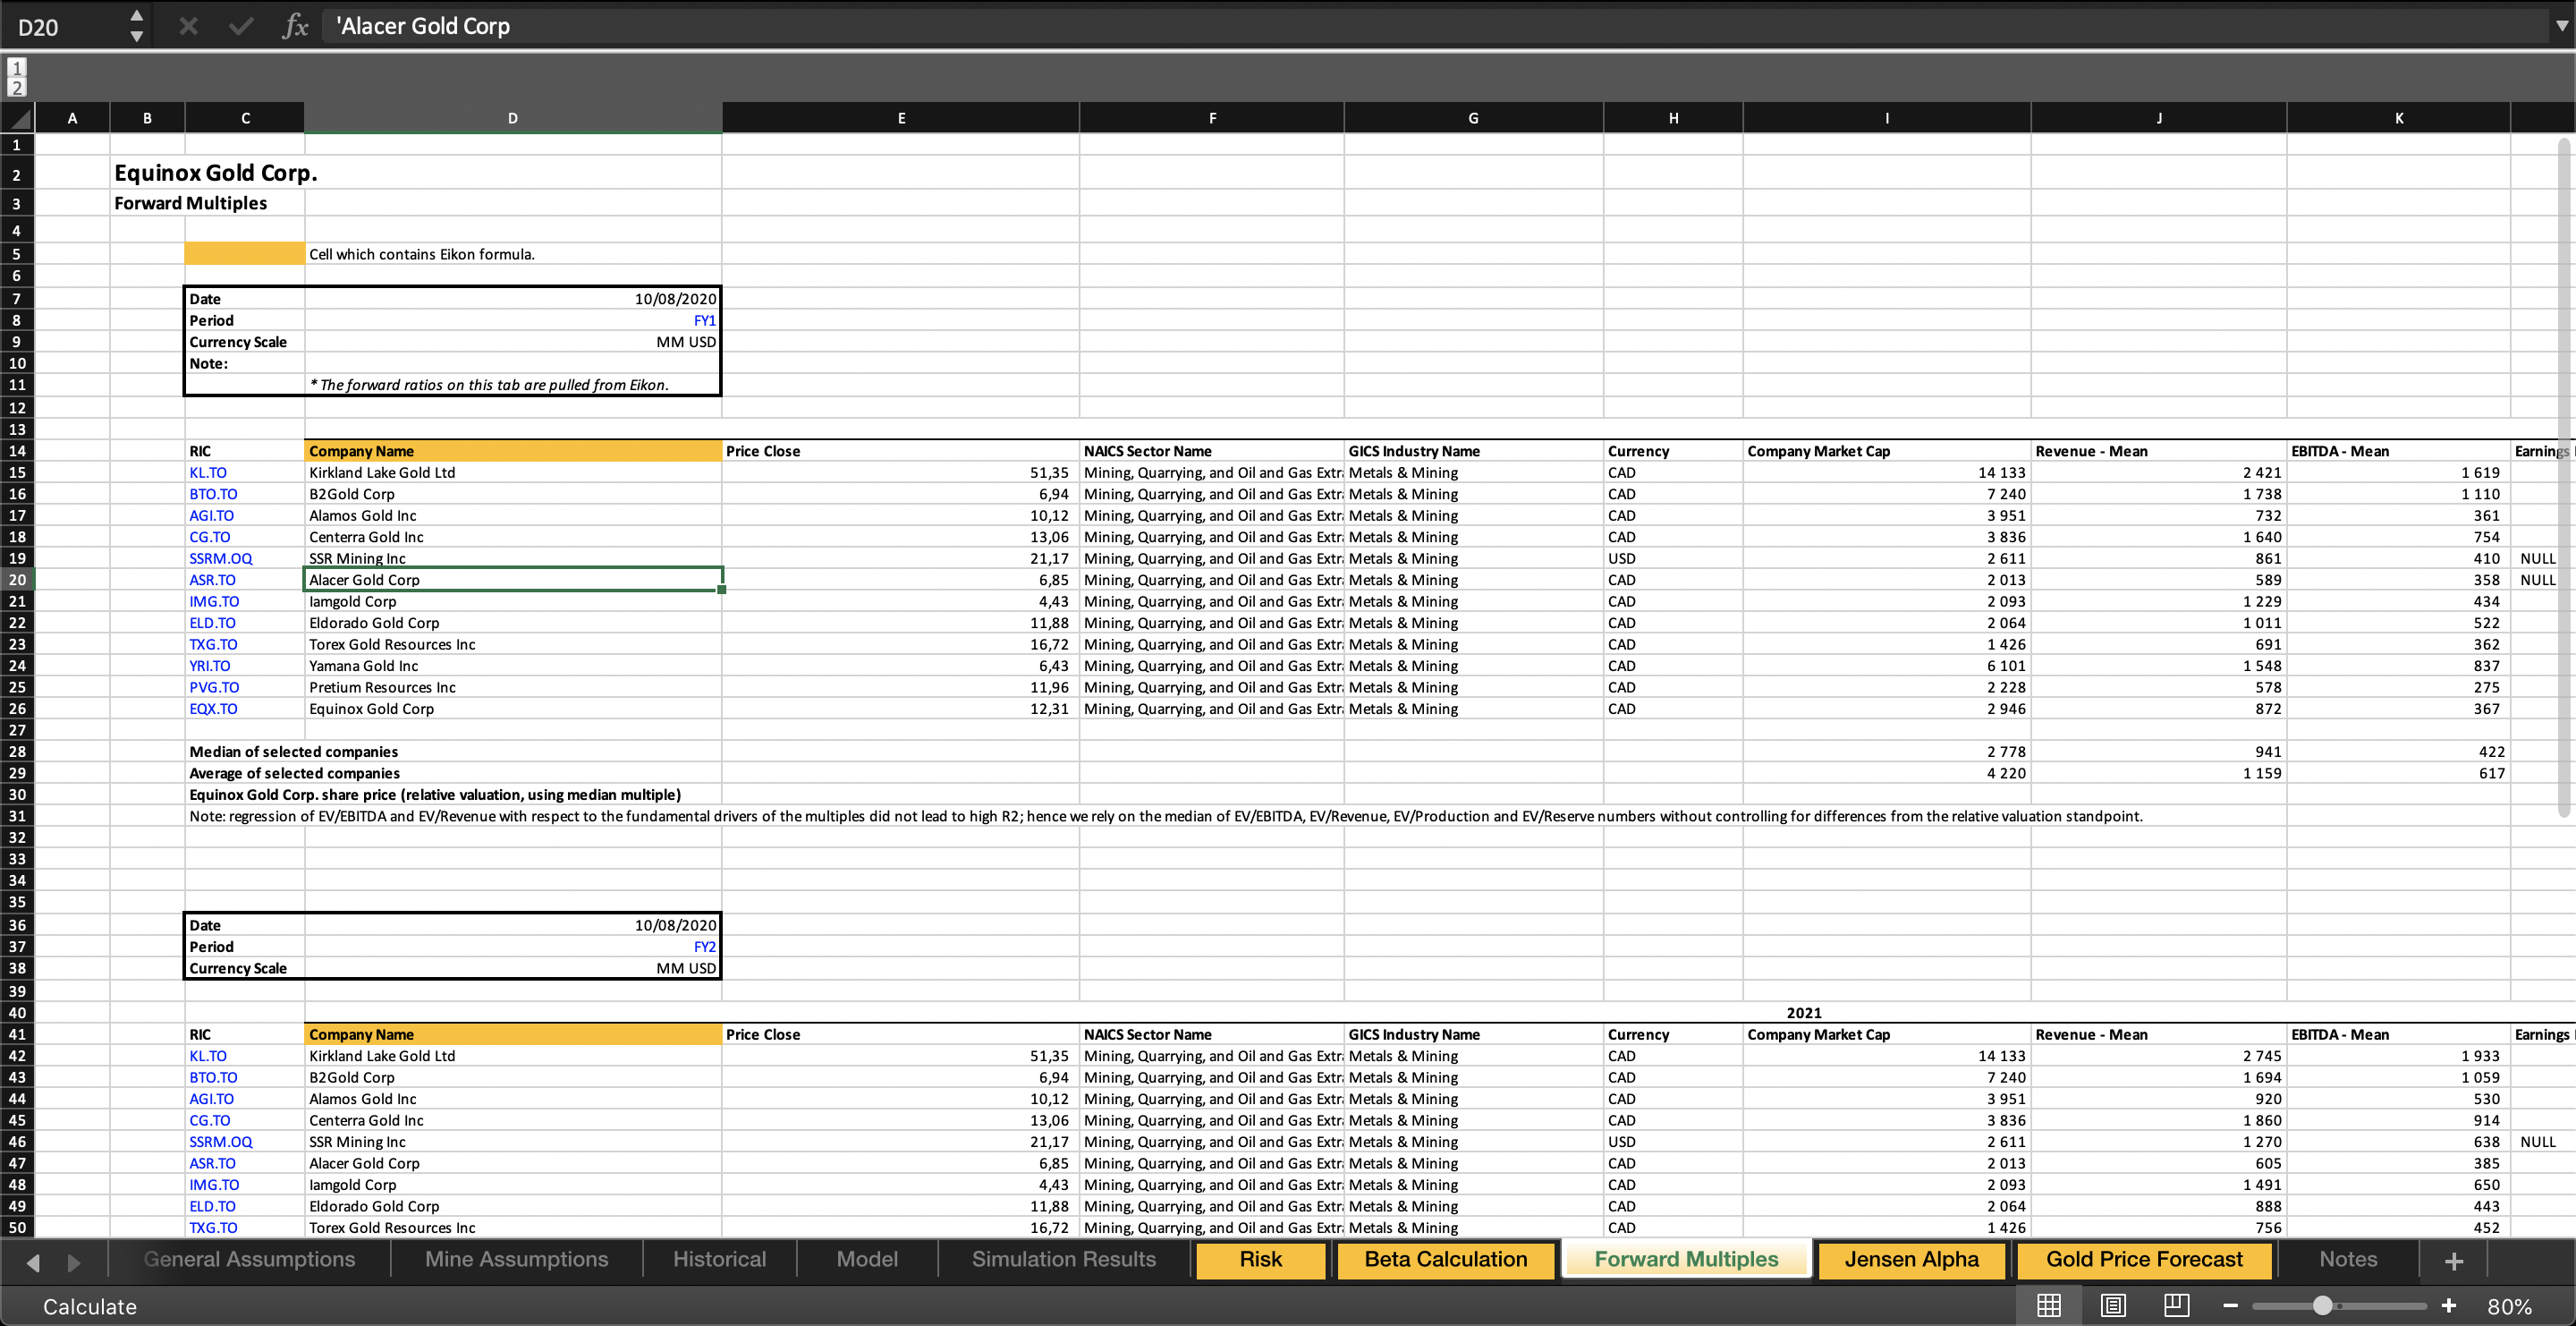Click the formula bar confirm checkmark icon
The width and height of the screenshot is (2576, 1326).
[x=241, y=26]
